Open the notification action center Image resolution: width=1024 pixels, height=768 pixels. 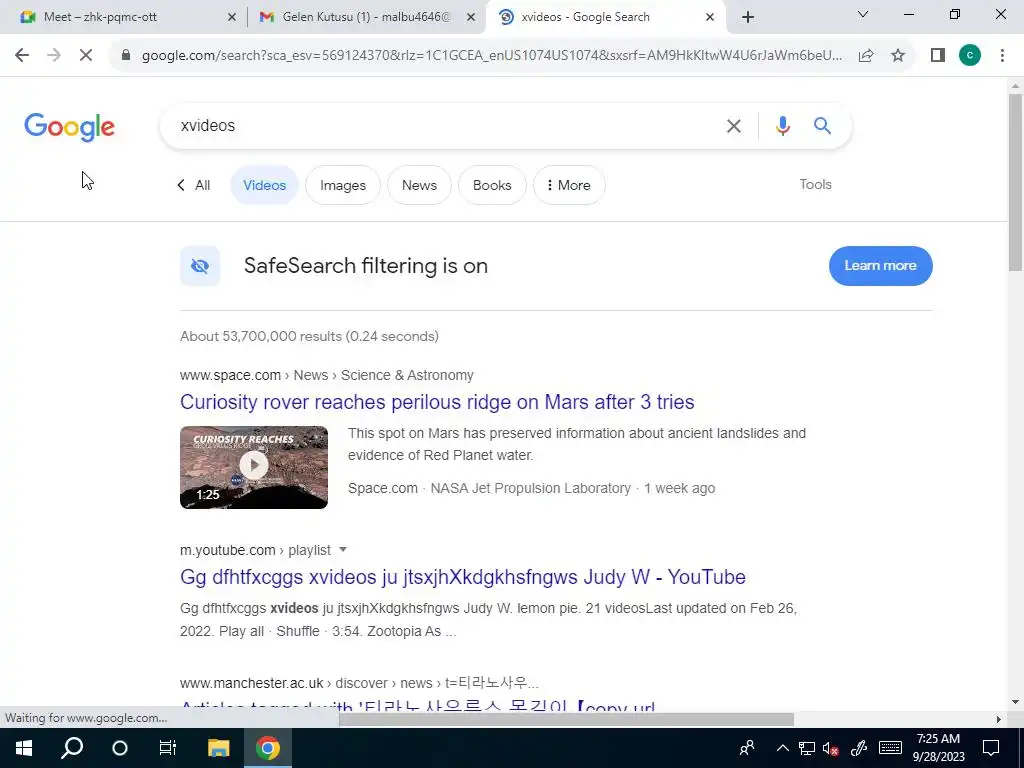991,748
